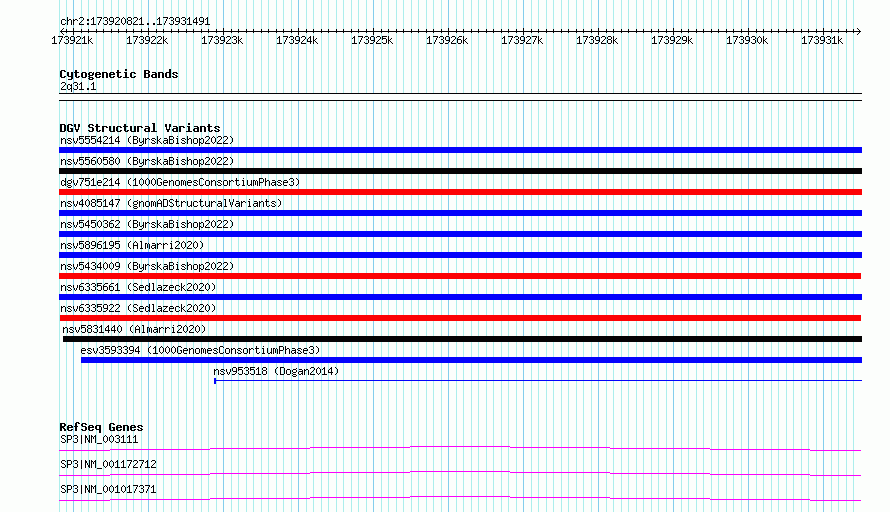Screen dimensions: 890x512
Task: Open the dgv751e214 (1000GenomesConsortiumPhase3) label
Action: pos(180,182)
